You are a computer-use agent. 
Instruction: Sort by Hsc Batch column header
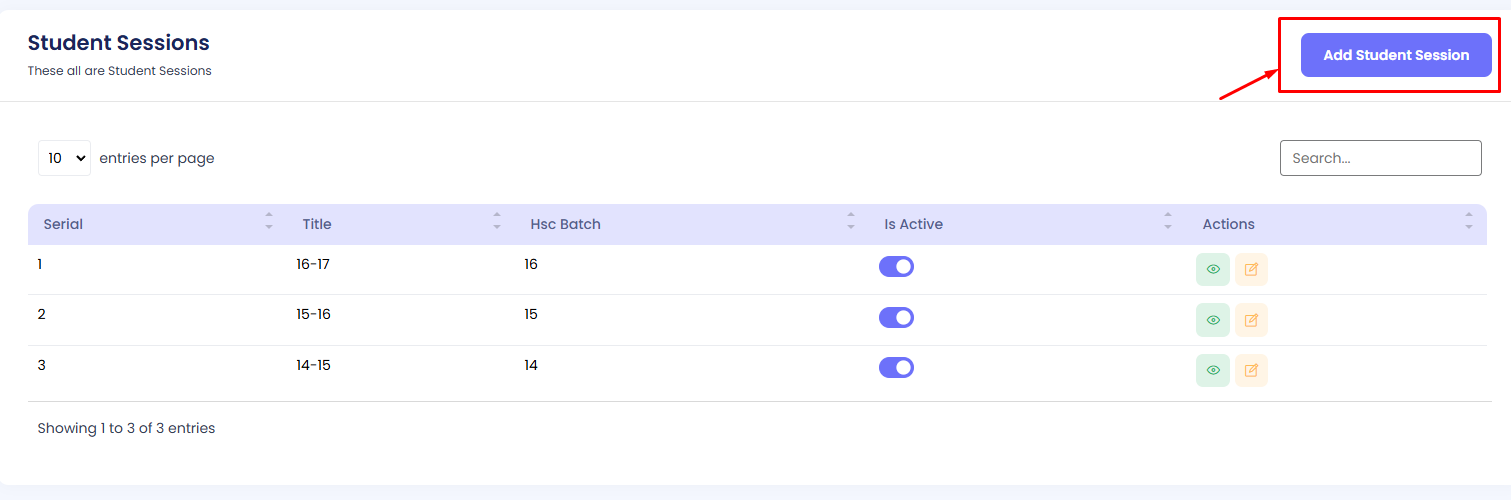tap(565, 224)
